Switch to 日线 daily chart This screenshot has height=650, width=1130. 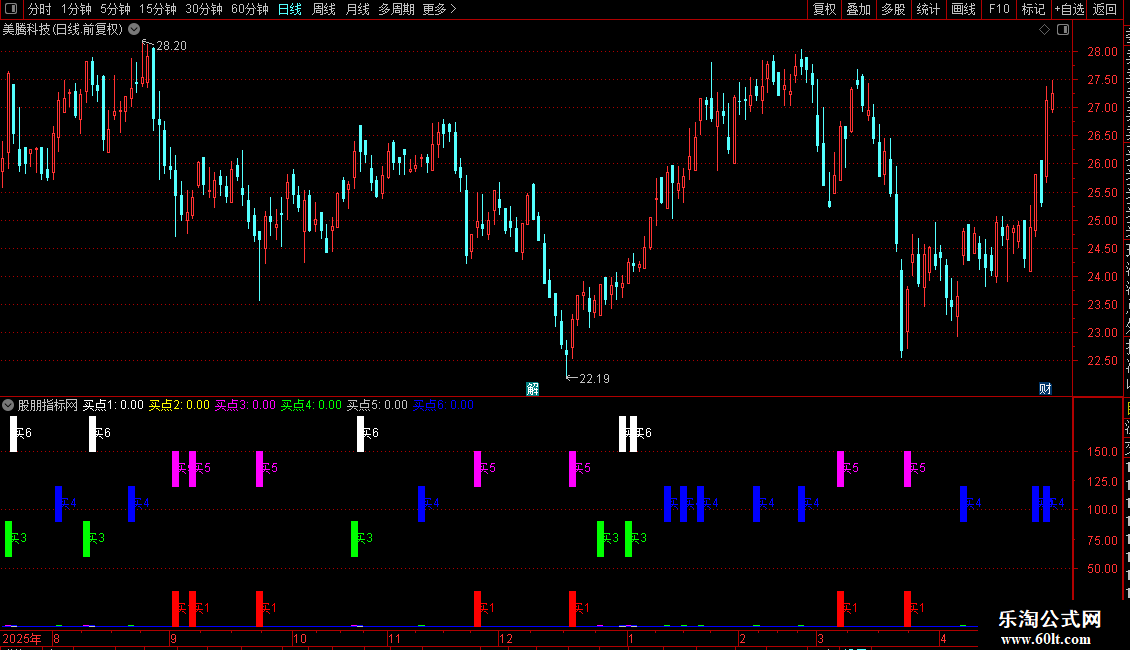(x=290, y=9)
